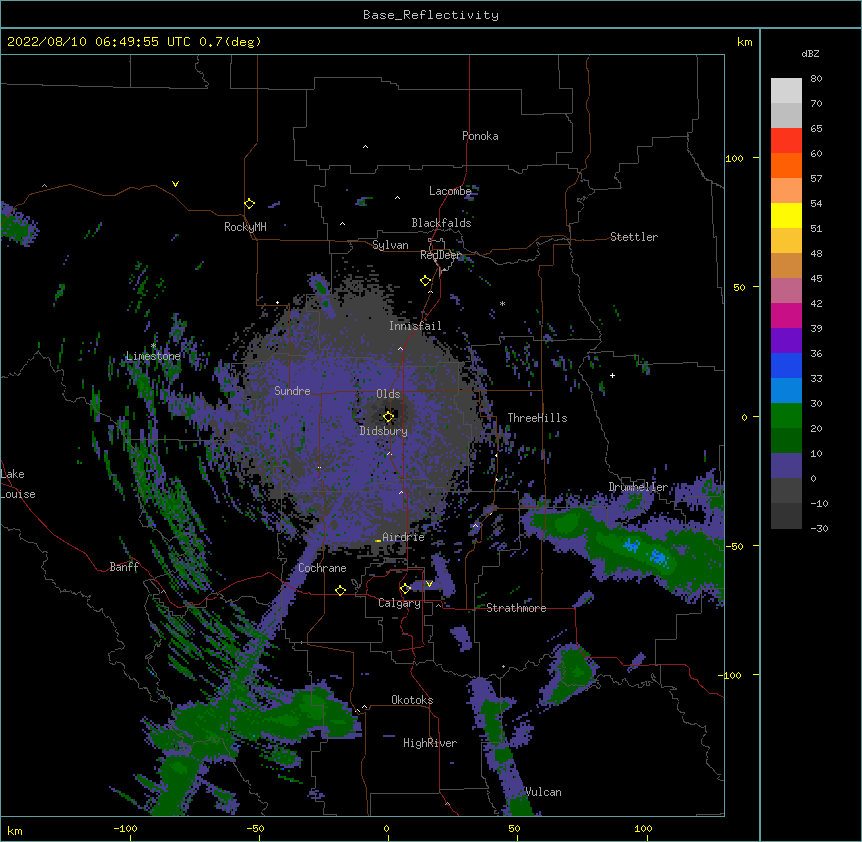The height and width of the screenshot is (842, 862).
Task: Click the km unit label at bottom left
Action: coord(15,831)
